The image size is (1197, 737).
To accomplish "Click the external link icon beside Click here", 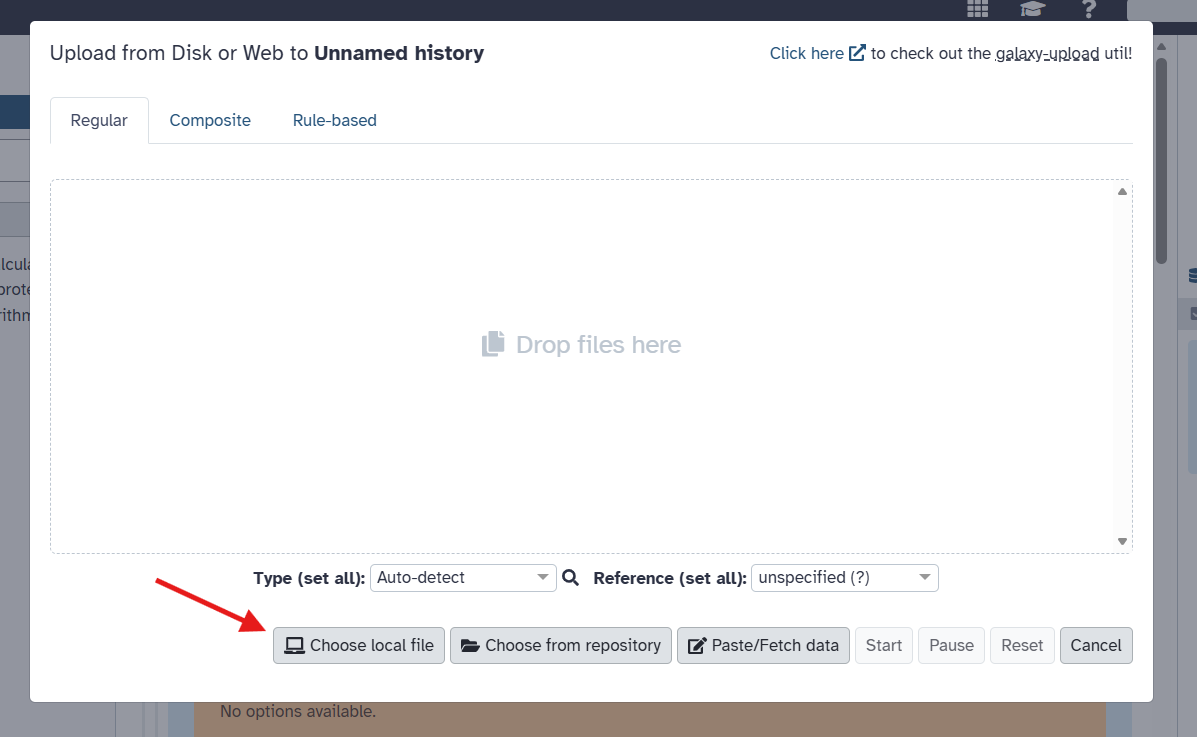I will (857, 53).
